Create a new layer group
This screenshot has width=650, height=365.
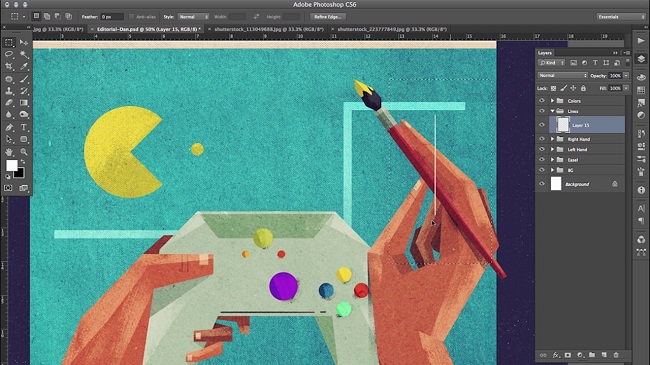point(592,355)
